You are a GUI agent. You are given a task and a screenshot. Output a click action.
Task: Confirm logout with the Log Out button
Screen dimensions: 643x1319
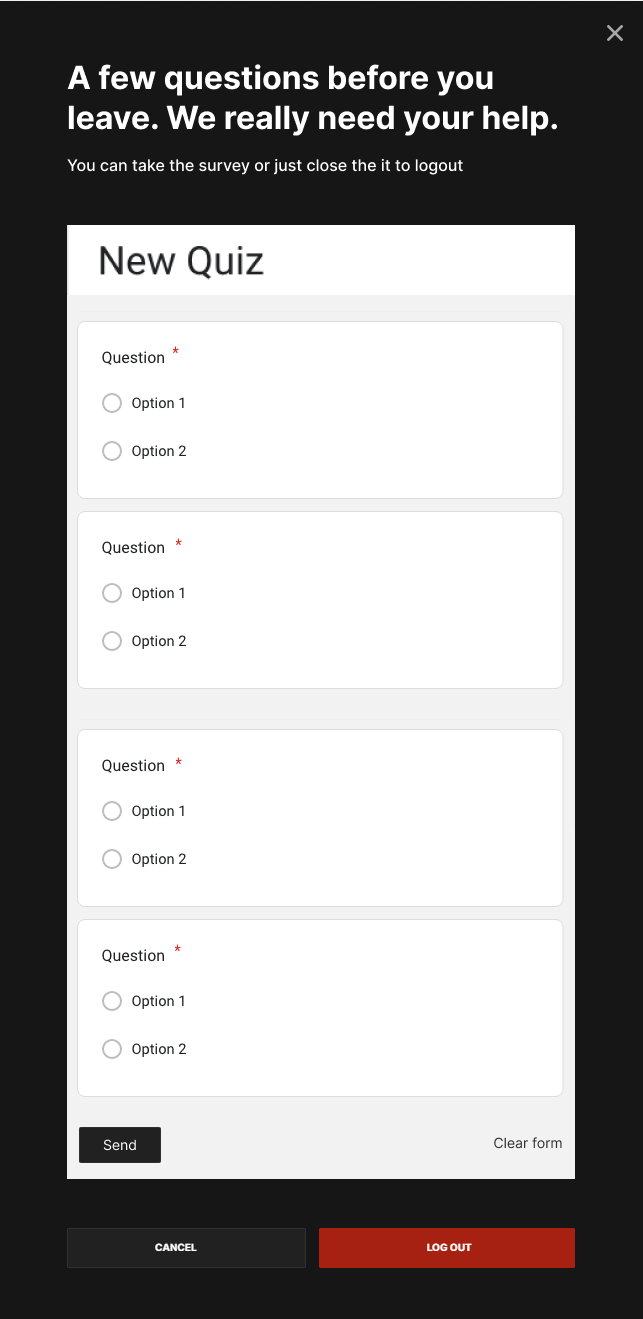(x=446, y=1247)
